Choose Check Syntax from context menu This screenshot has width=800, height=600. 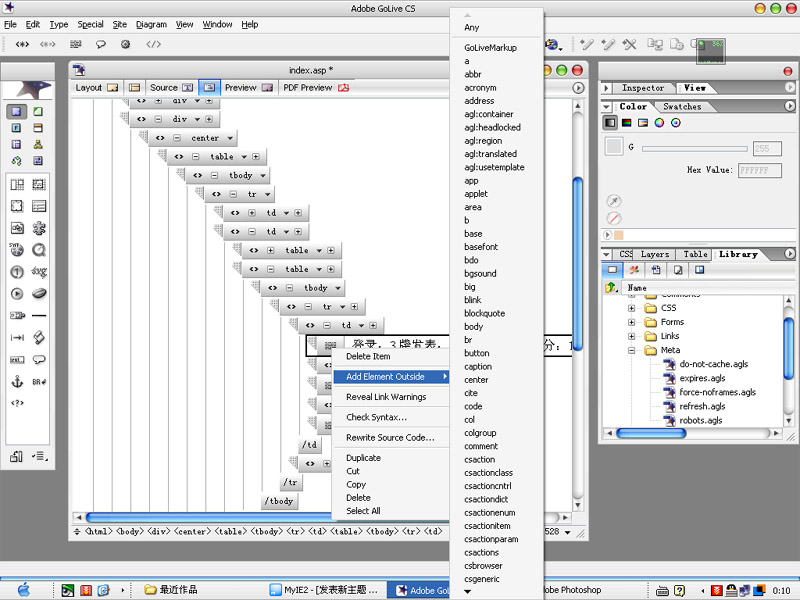(x=376, y=417)
